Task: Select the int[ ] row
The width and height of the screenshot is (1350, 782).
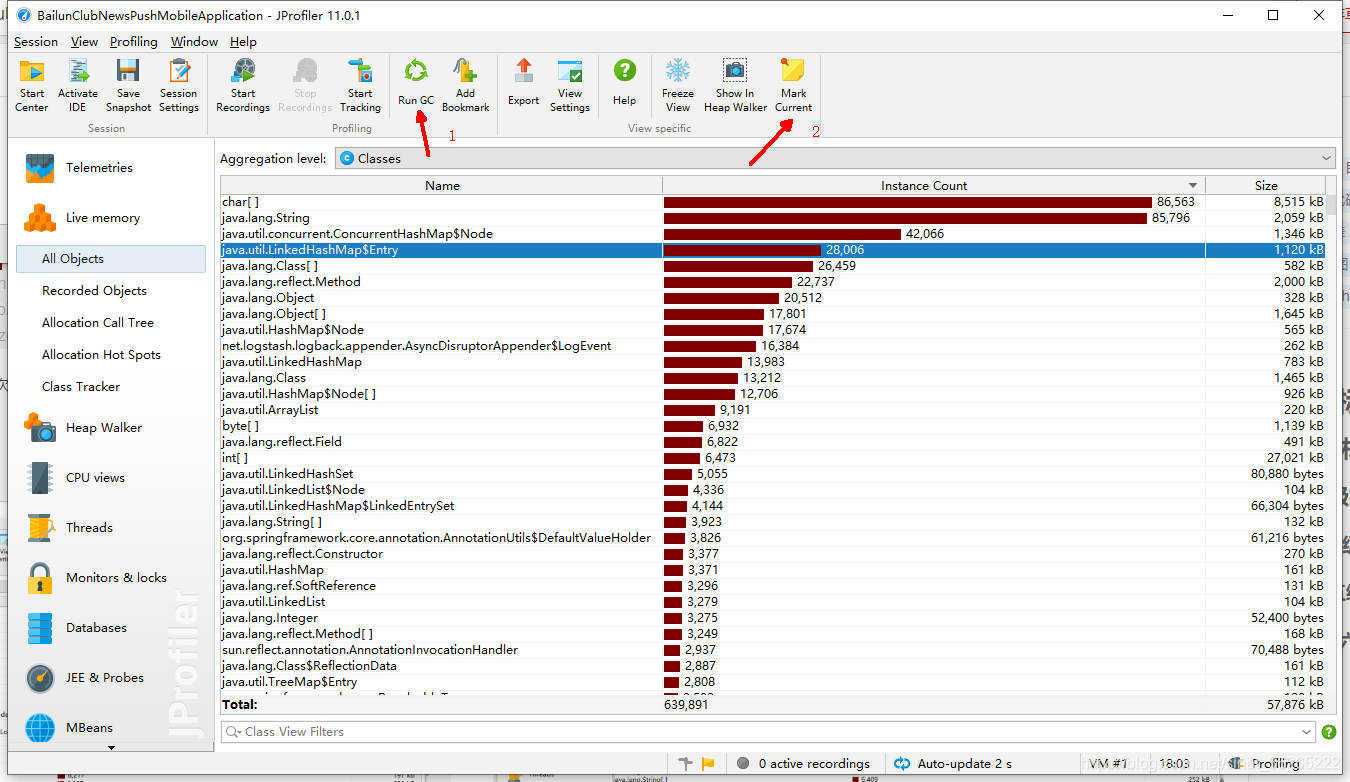Action: (773, 458)
